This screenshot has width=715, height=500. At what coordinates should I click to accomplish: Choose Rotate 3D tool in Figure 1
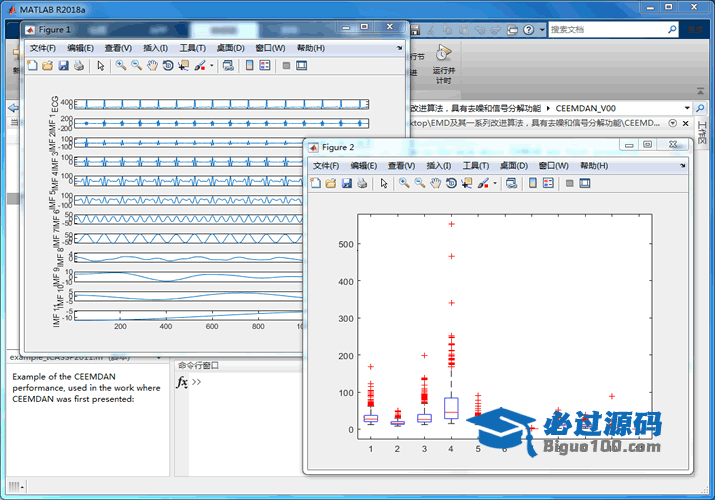click(168, 66)
